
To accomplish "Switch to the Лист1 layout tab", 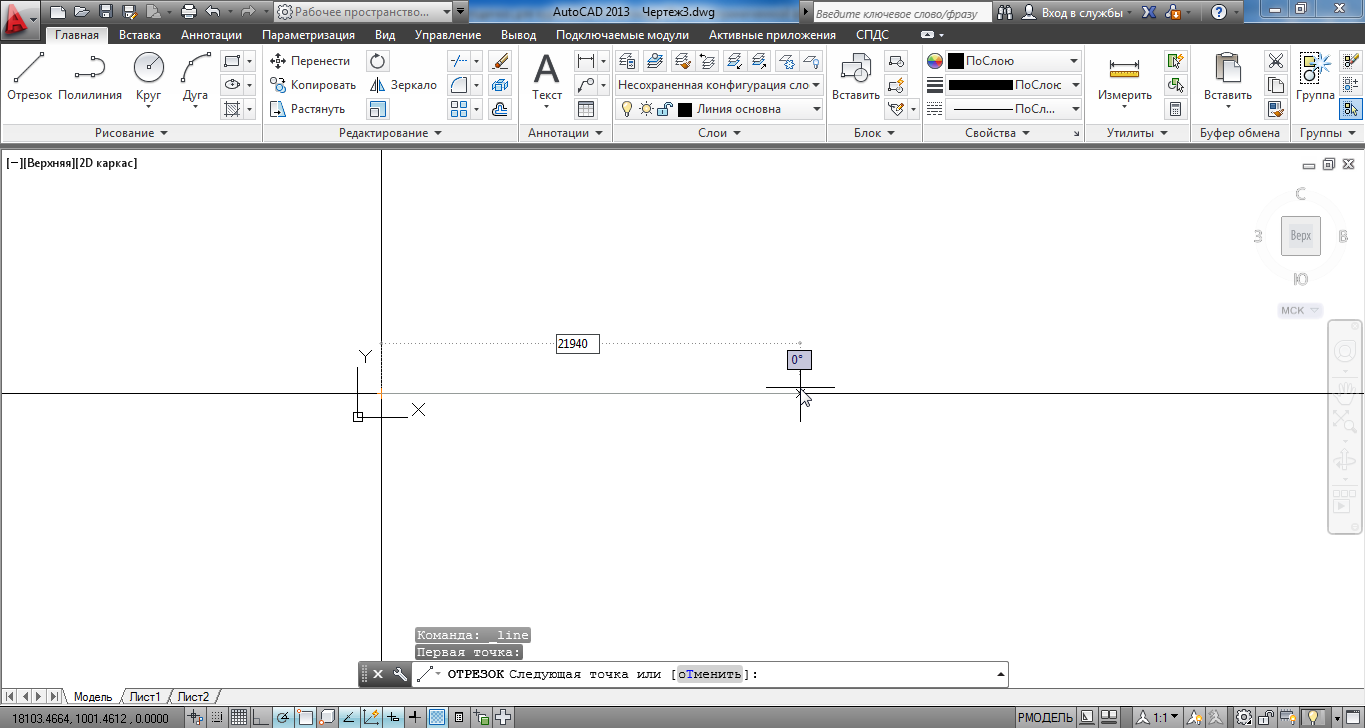I will [145, 696].
